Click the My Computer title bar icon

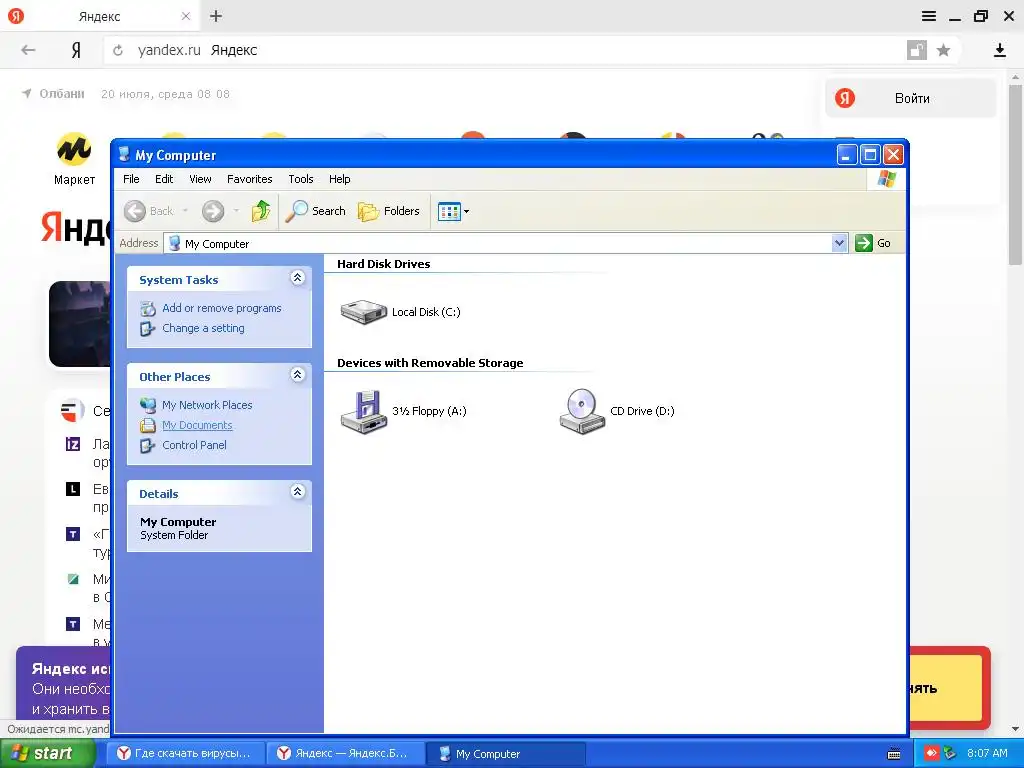pyautogui.click(x=124, y=155)
